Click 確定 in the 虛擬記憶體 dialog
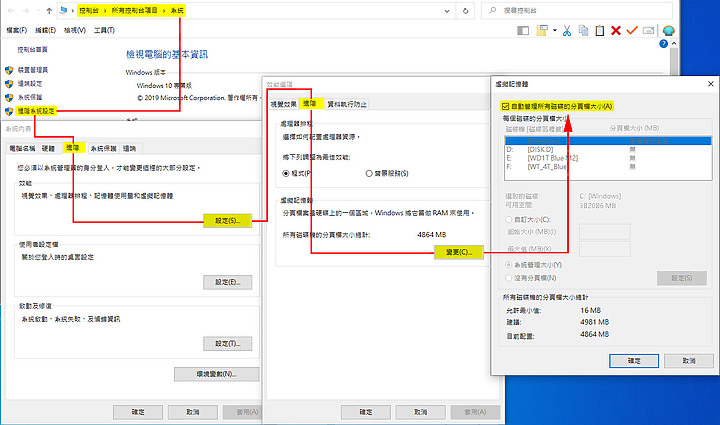The image size is (720, 425). (634, 361)
